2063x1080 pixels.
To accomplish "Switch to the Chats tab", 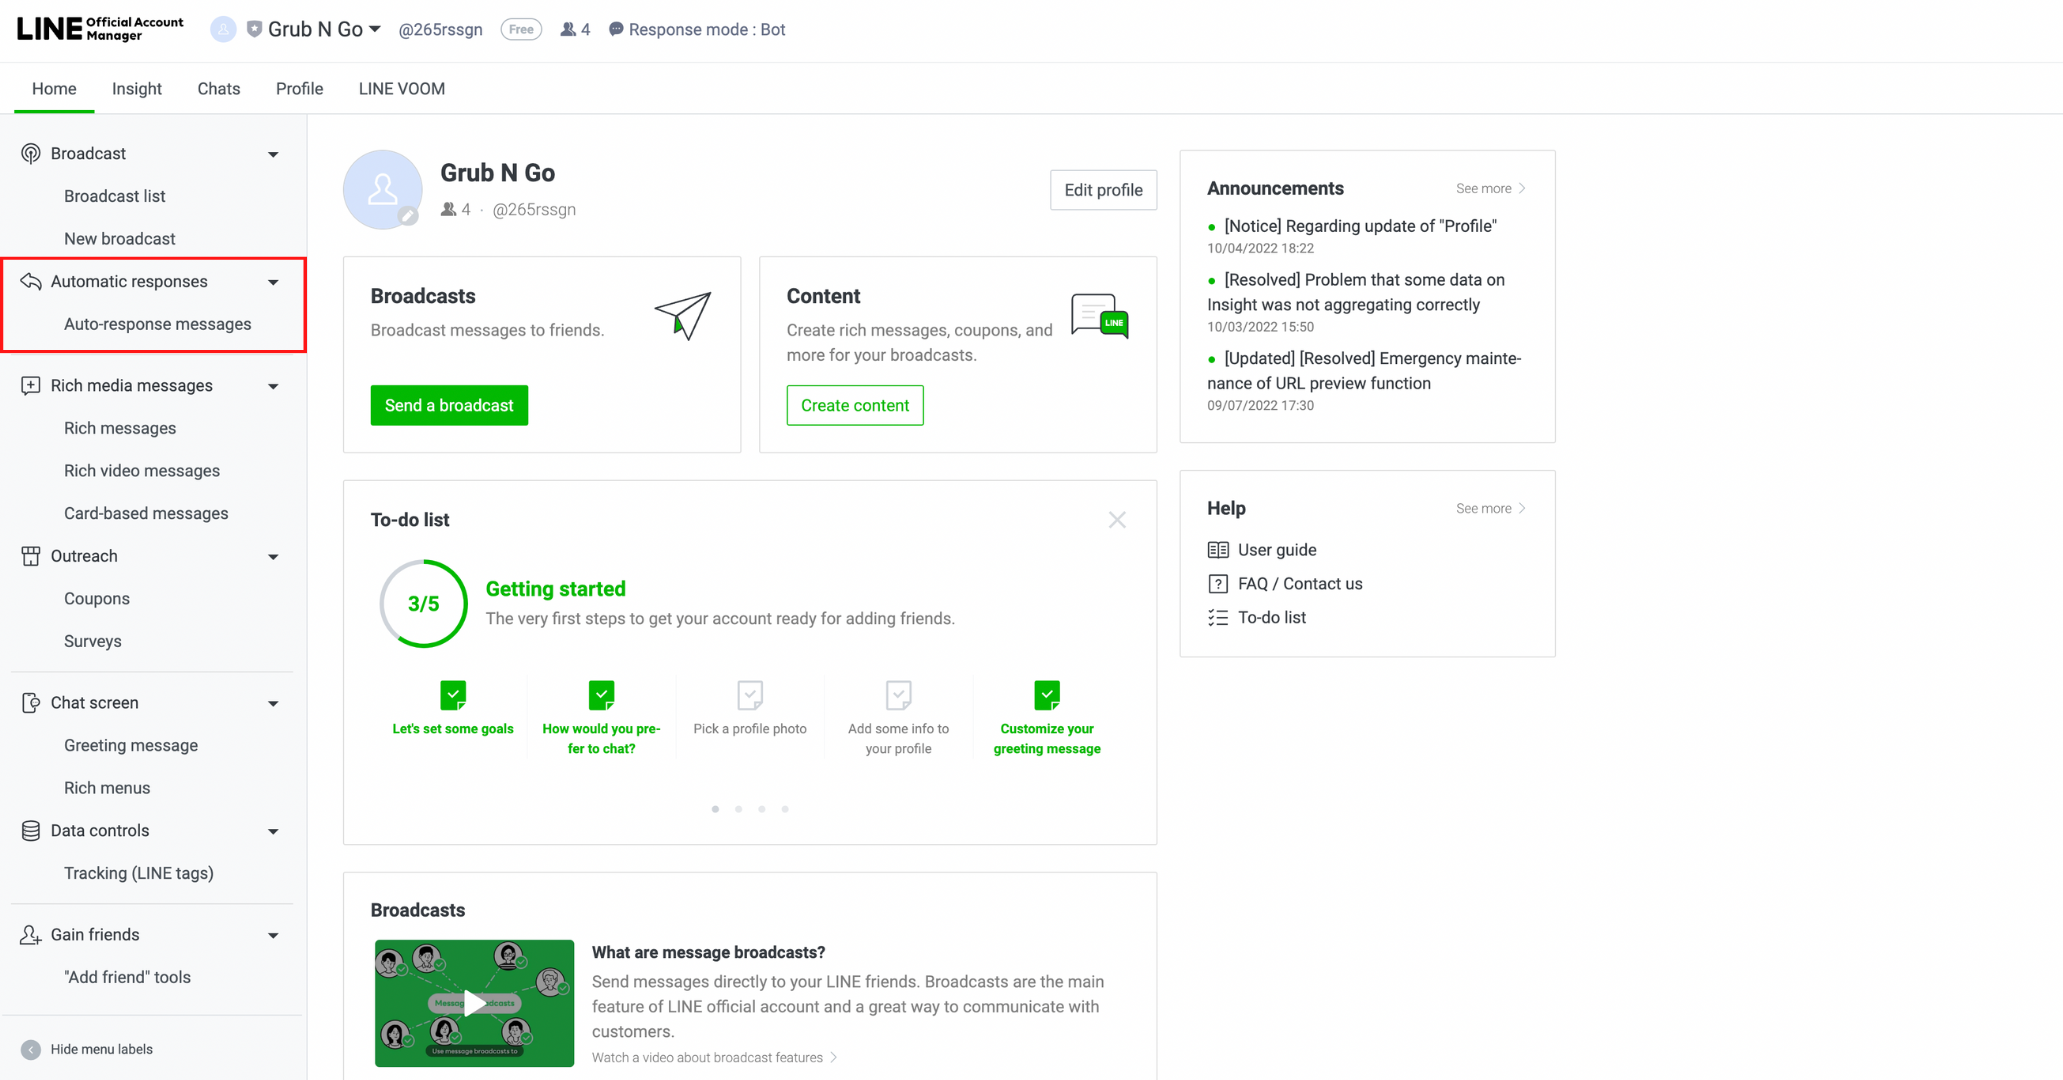I will (x=217, y=89).
